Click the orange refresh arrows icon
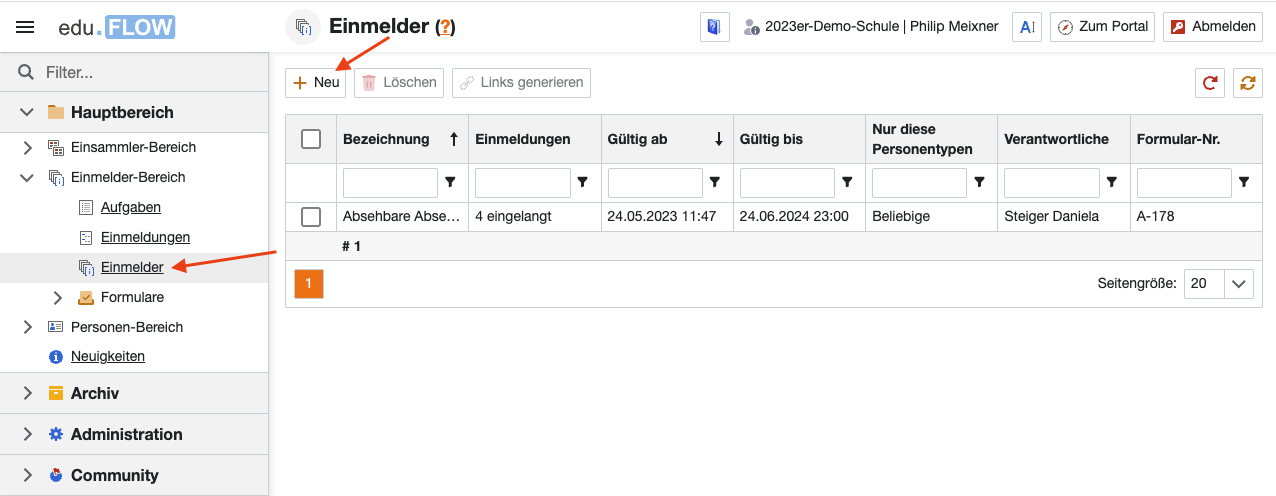Screen dimensions: 1276x496 click(1247, 83)
